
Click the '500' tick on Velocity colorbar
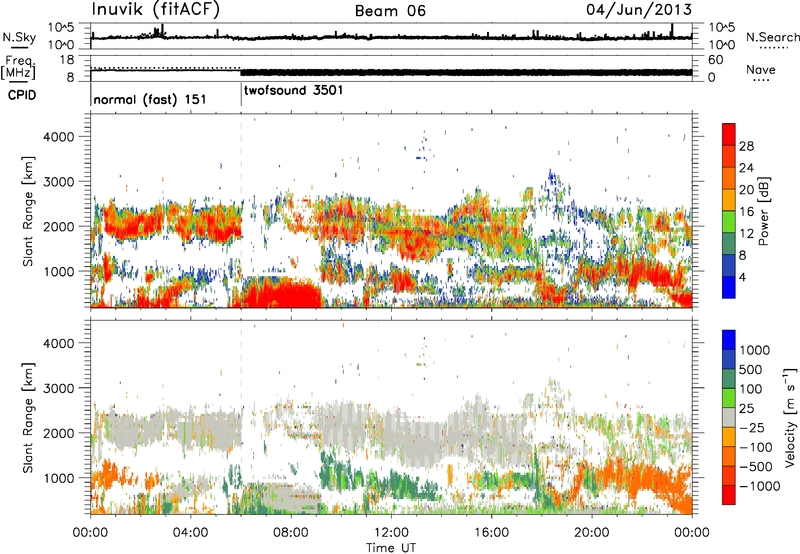pos(752,370)
